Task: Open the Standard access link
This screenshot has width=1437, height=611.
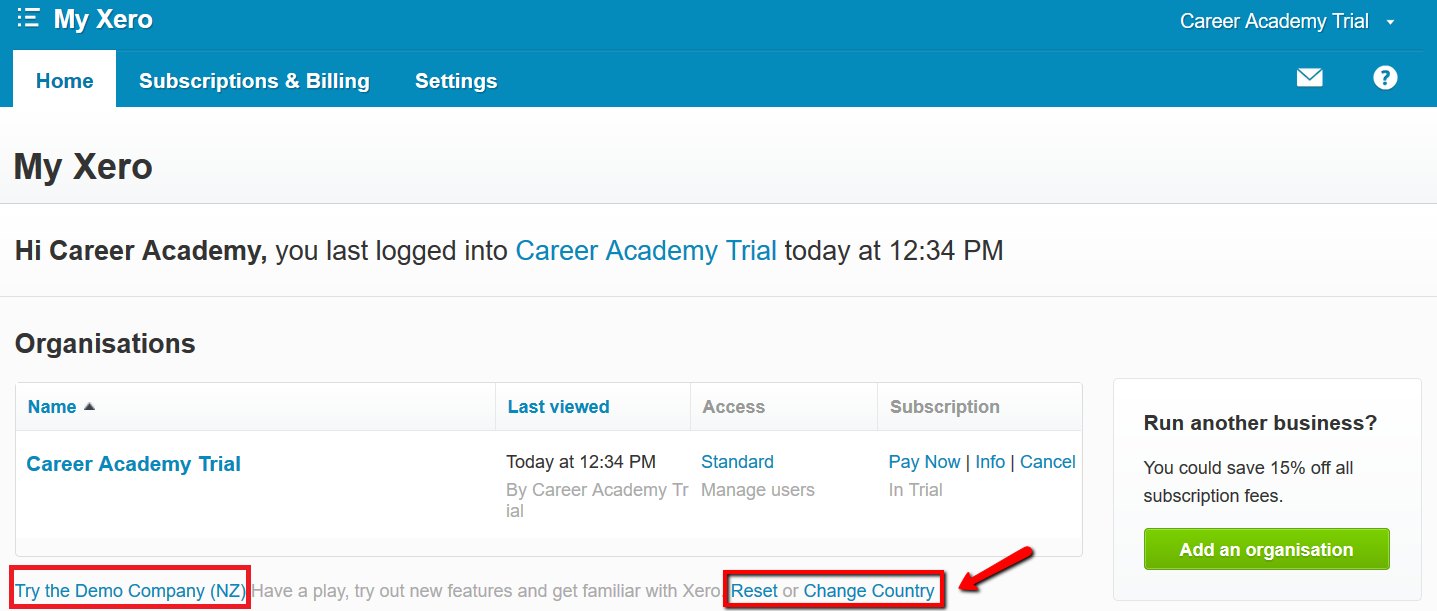Action: [737, 462]
